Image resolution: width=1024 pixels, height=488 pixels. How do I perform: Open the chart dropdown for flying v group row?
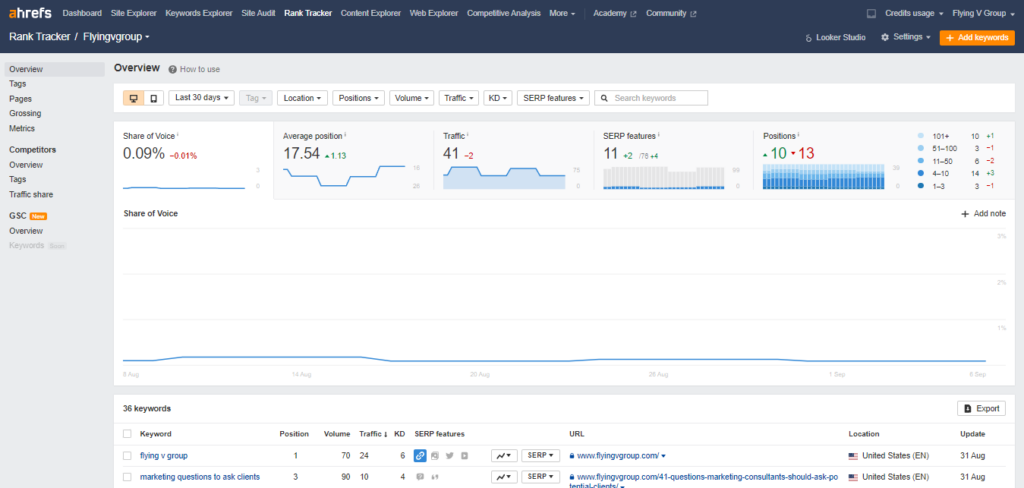point(504,455)
